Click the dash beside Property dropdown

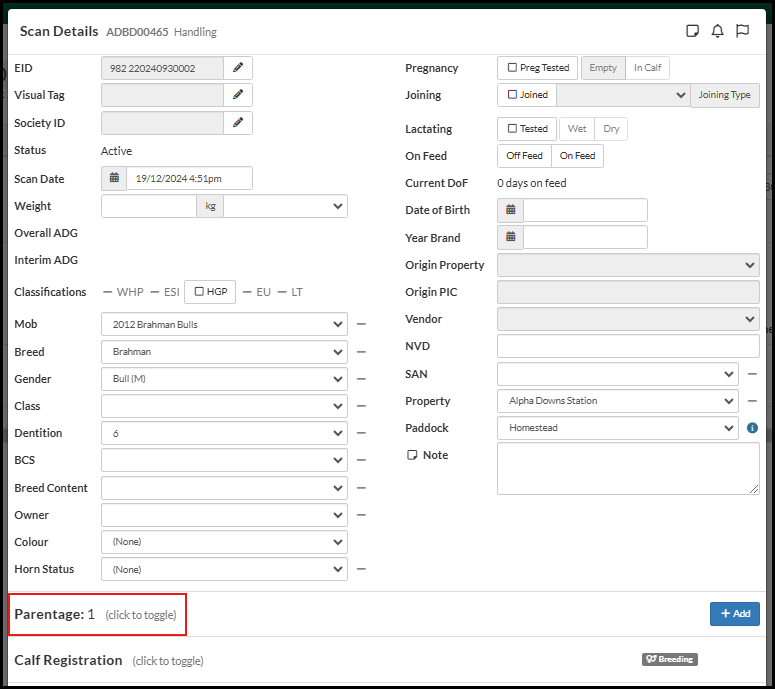[752, 401]
